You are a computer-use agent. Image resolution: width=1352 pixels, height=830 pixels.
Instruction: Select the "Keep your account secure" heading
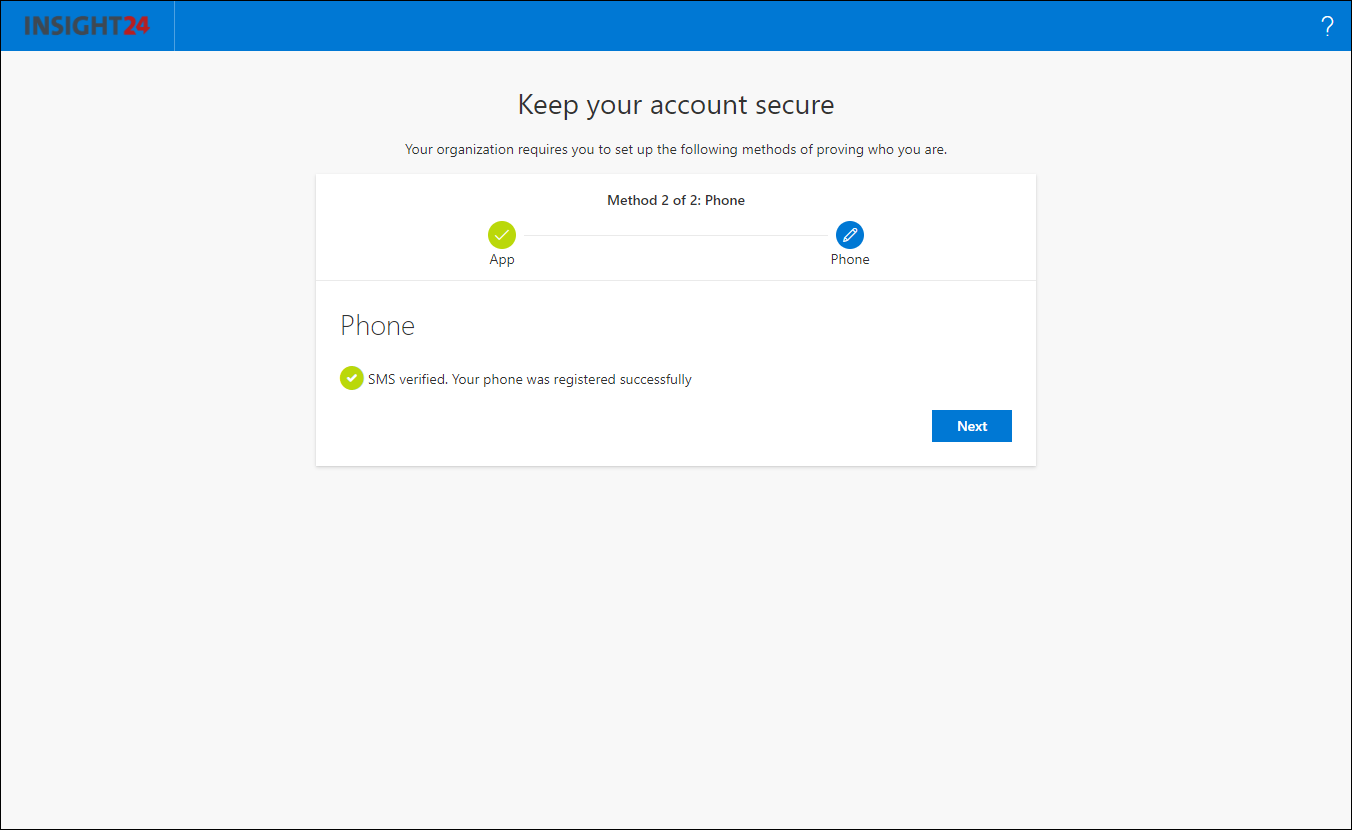pyautogui.click(x=676, y=105)
